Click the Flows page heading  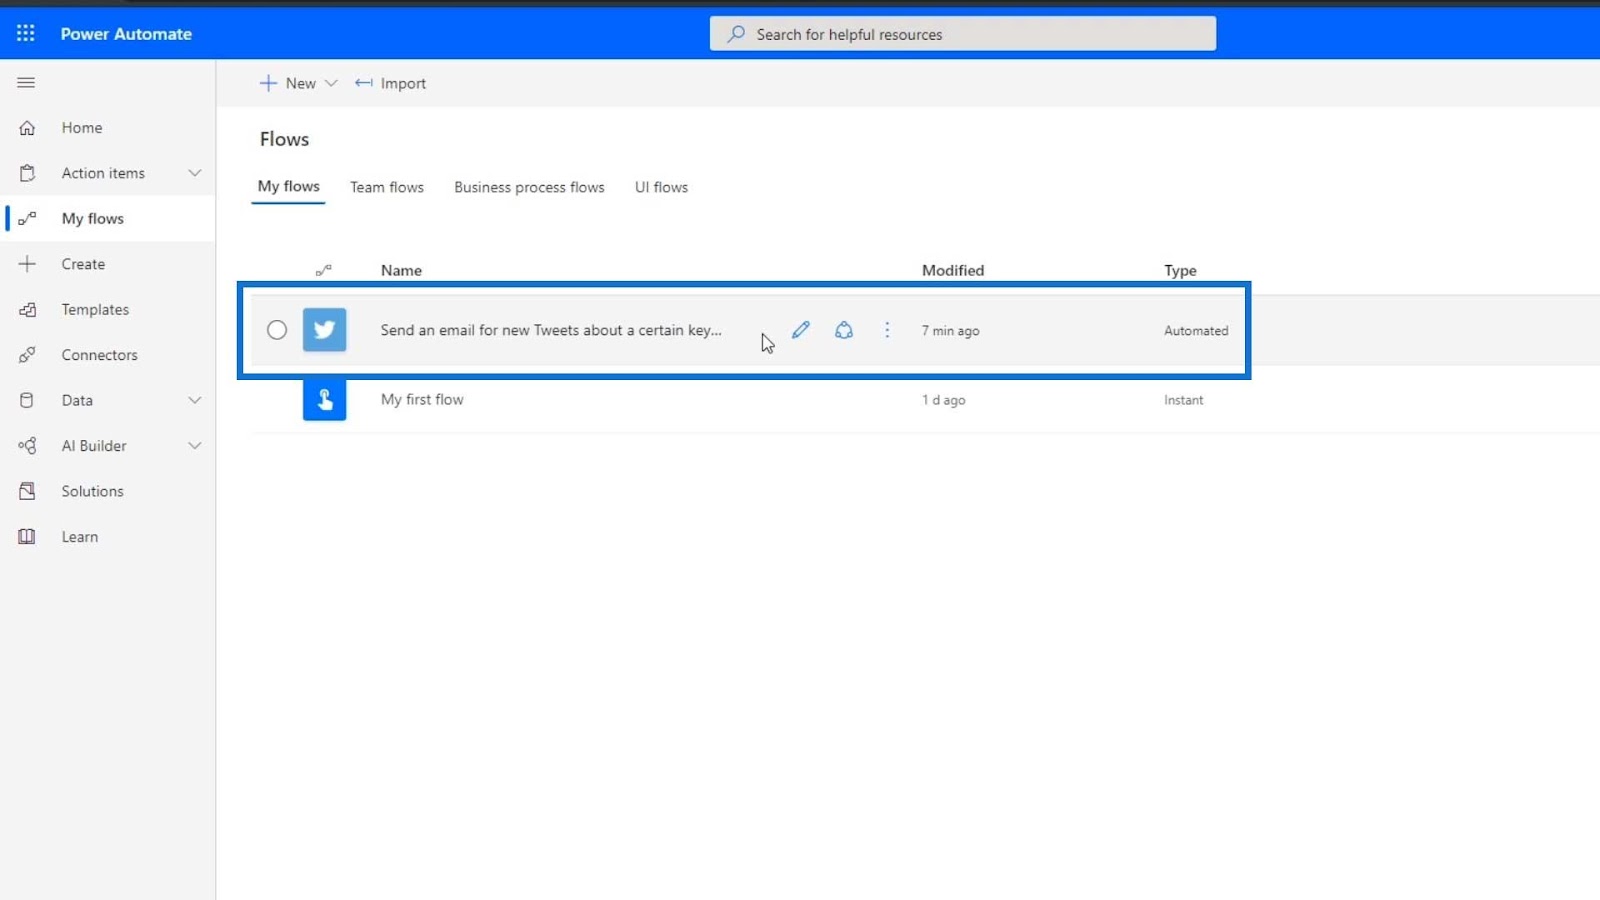[x=284, y=139]
